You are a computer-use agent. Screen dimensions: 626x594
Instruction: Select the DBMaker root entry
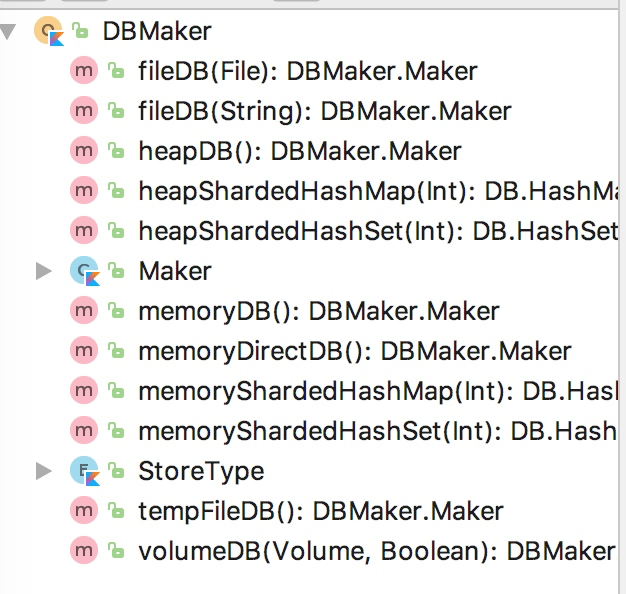[157, 31]
